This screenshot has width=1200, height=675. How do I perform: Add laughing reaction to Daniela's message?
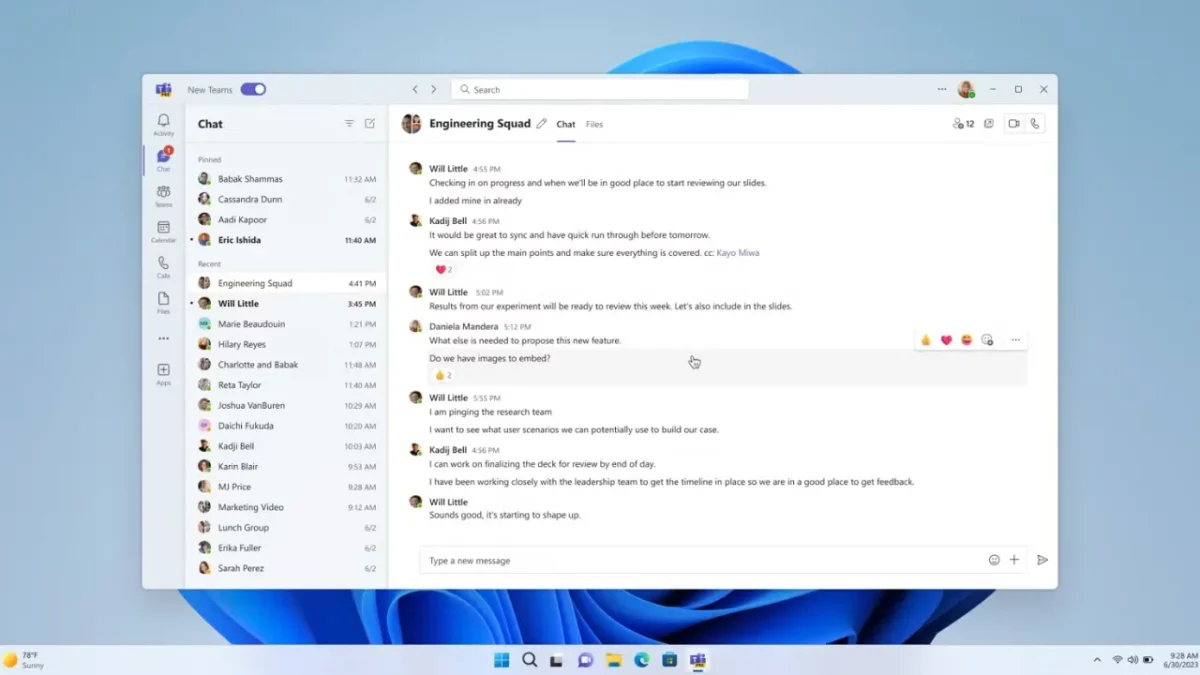click(966, 339)
